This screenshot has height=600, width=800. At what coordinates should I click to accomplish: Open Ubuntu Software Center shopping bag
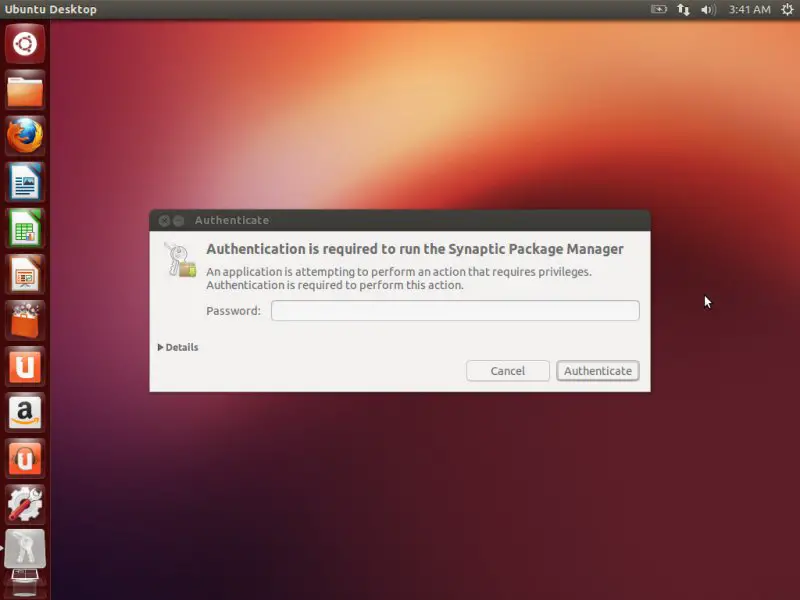coord(25,320)
